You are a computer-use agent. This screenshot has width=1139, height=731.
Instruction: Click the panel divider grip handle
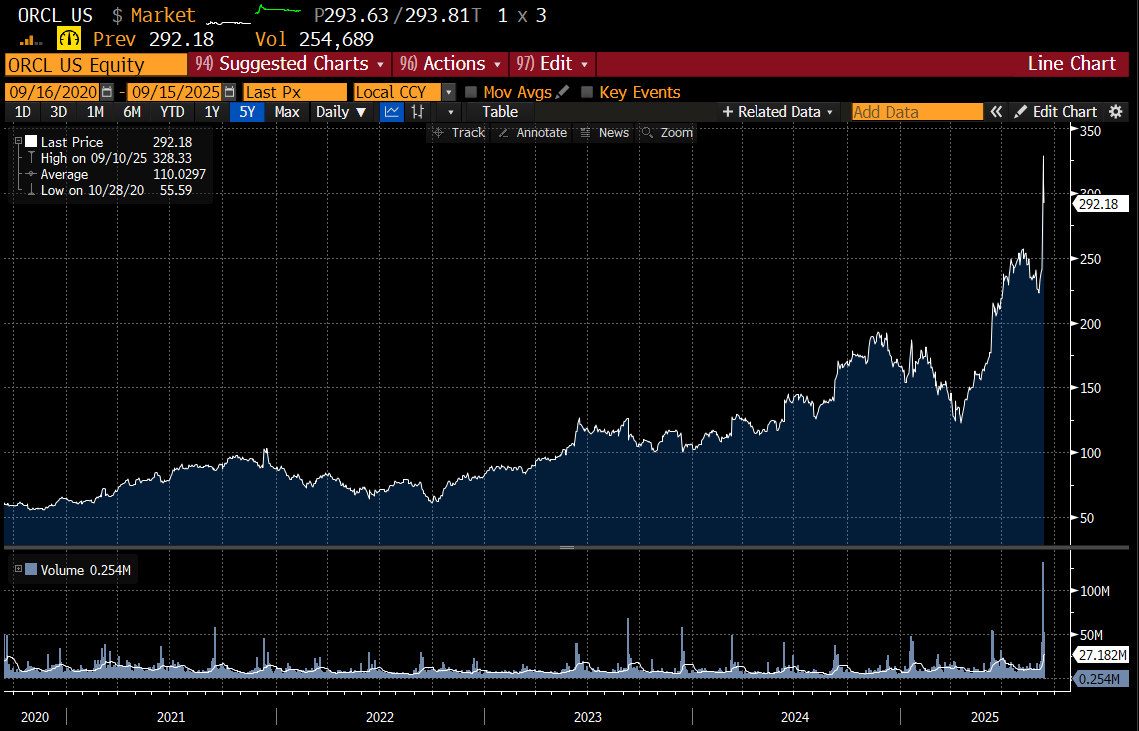pyautogui.click(x=567, y=547)
